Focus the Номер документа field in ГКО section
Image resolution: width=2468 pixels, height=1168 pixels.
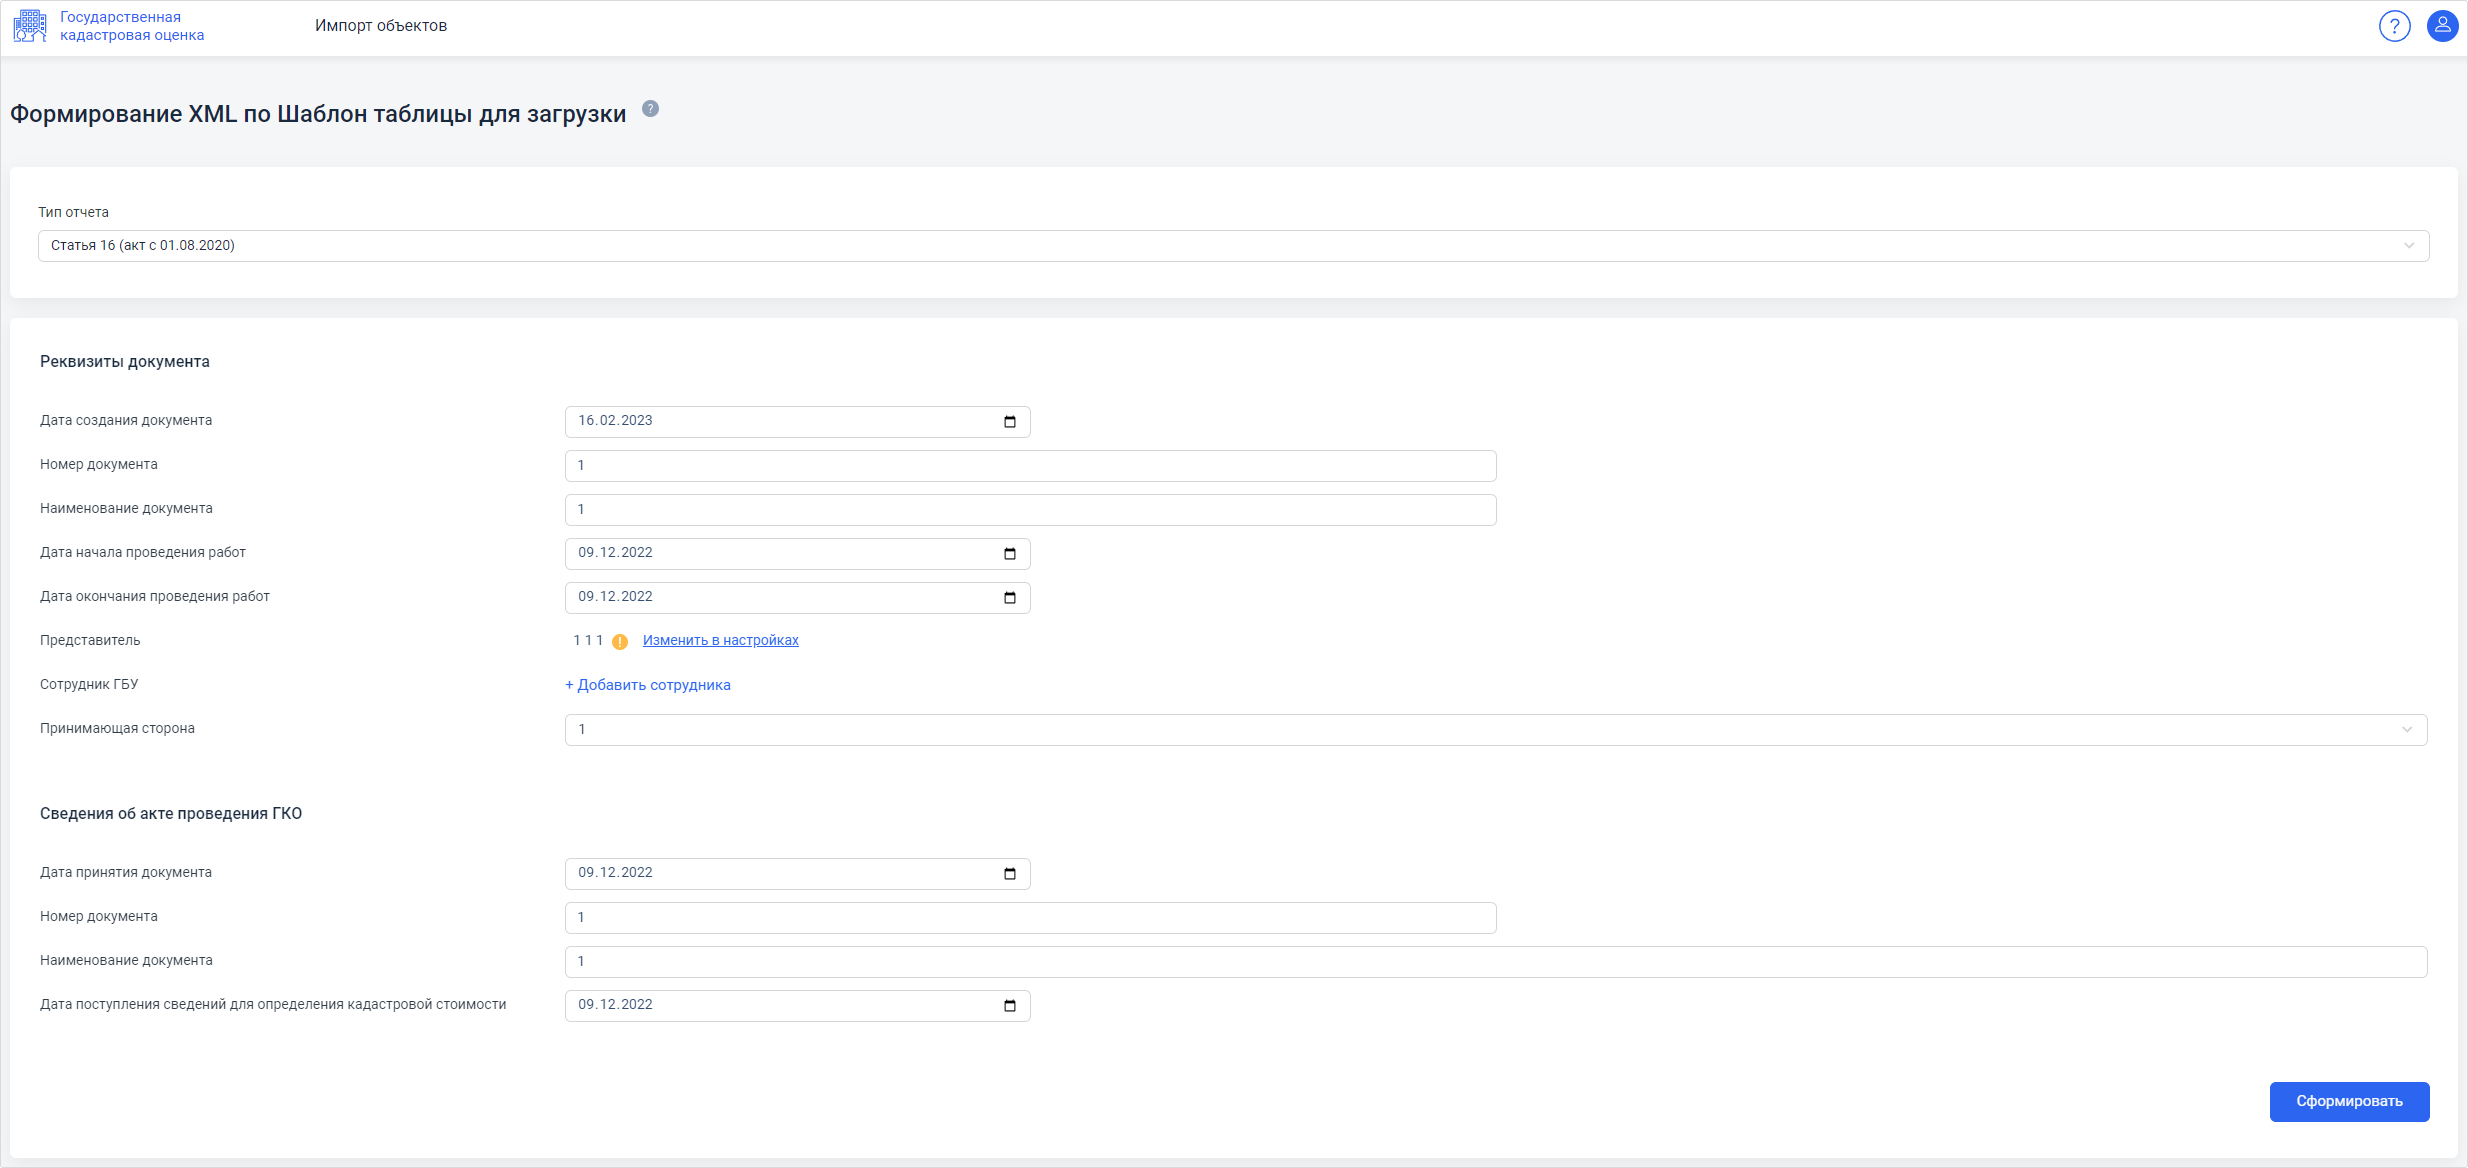click(x=1030, y=918)
